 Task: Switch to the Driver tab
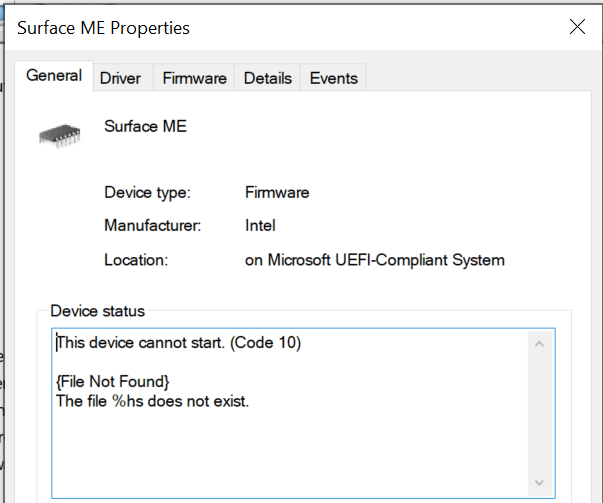tap(120, 78)
